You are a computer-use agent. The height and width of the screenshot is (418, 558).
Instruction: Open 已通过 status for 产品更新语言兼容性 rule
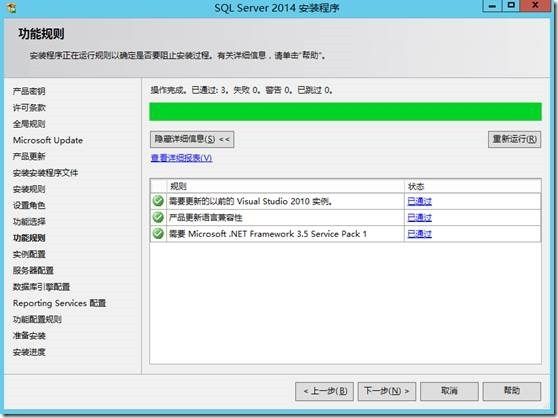420,217
